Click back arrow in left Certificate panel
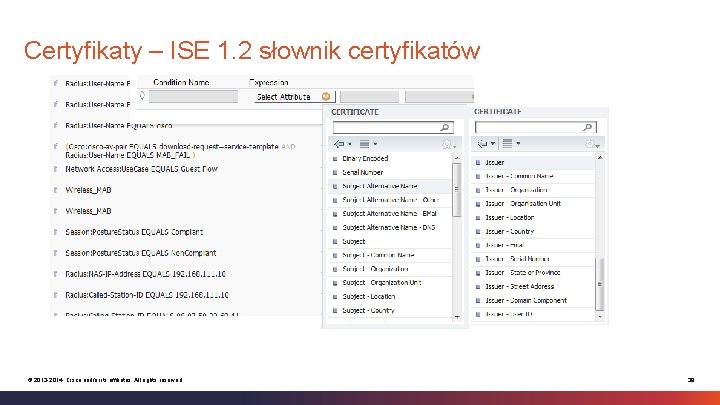The width and height of the screenshot is (720, 405). pyautogui.click(x=339, y=144)
